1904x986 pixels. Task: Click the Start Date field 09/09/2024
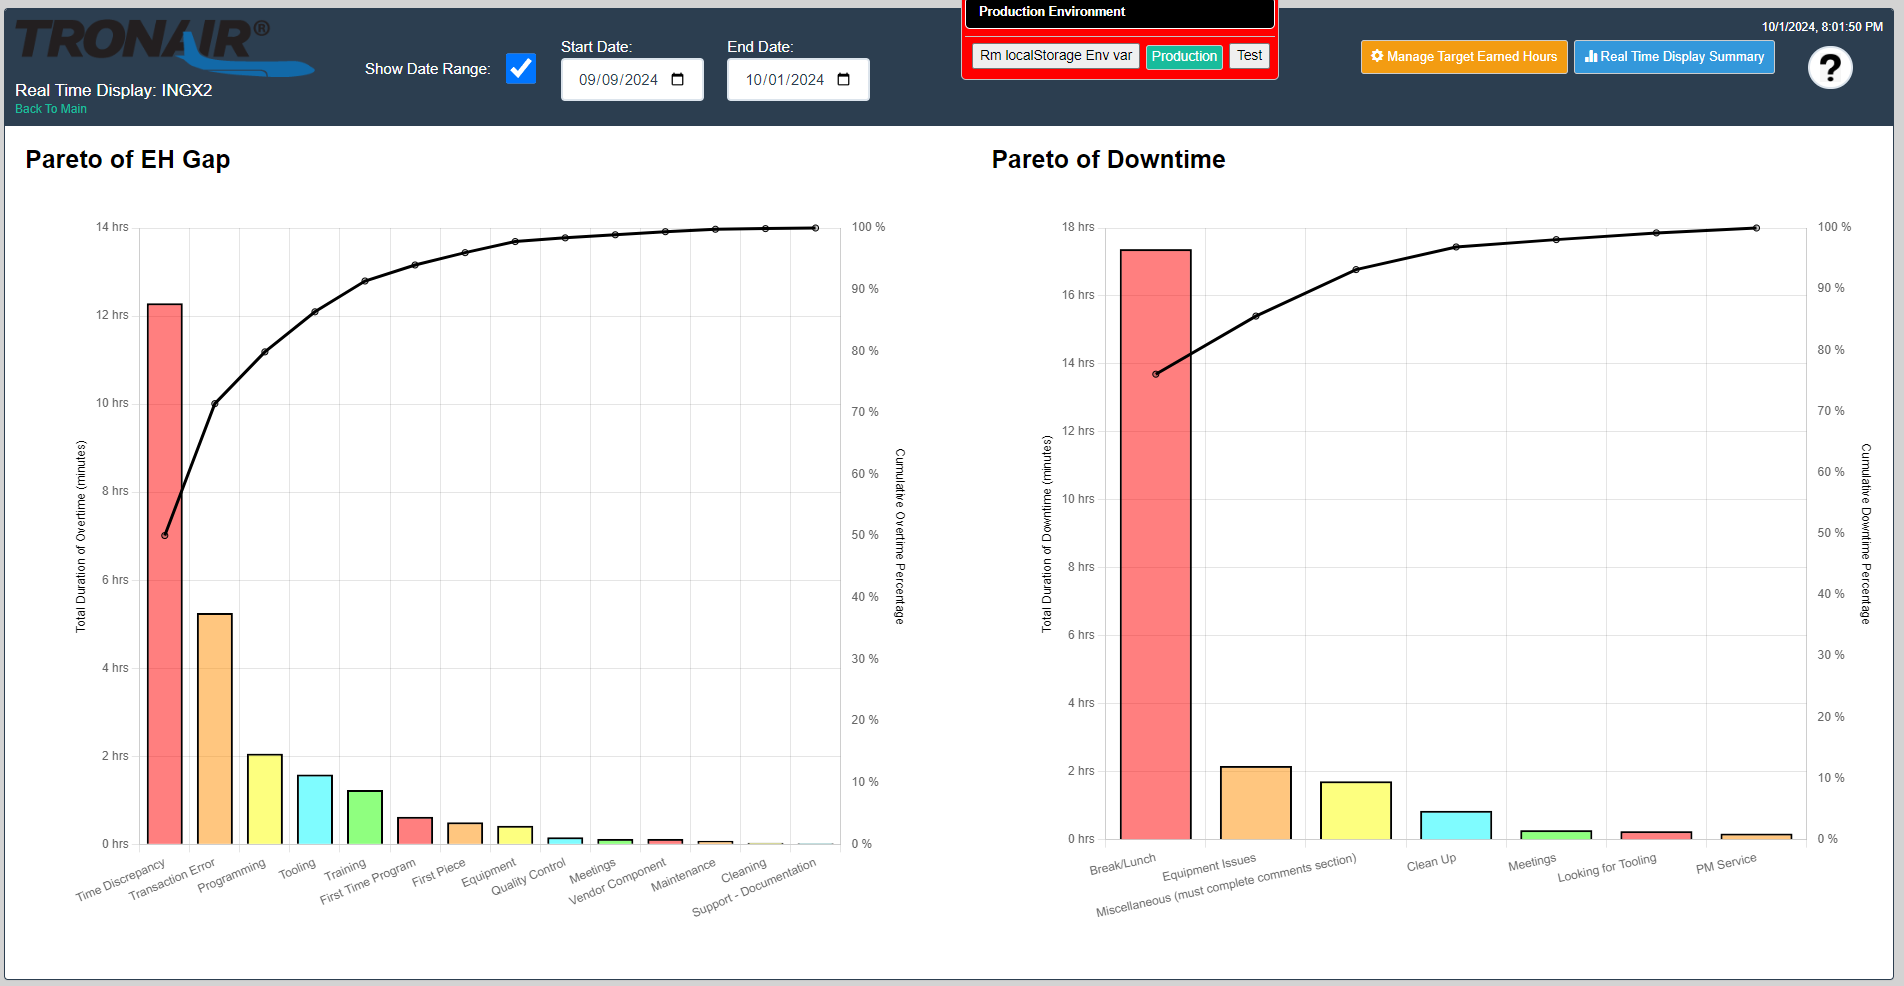click(x=632, y=80)
